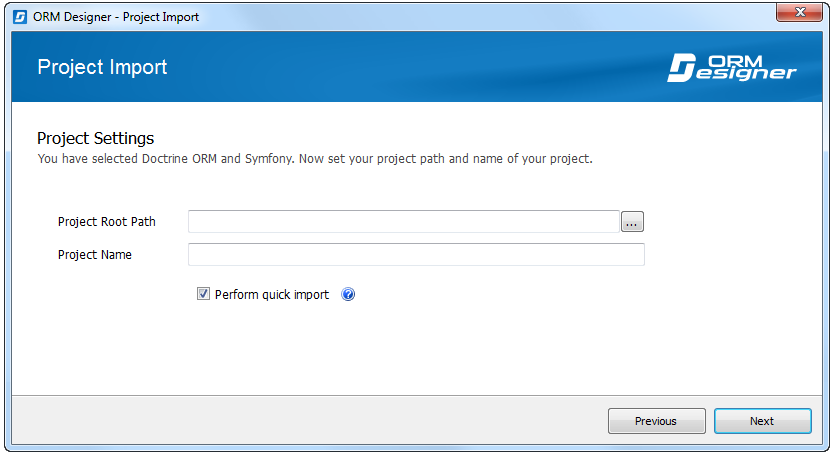The image size is (834, 454).
Task: Focus the Project Name text field
Action: pyautogui.click(x=416, y=255)
